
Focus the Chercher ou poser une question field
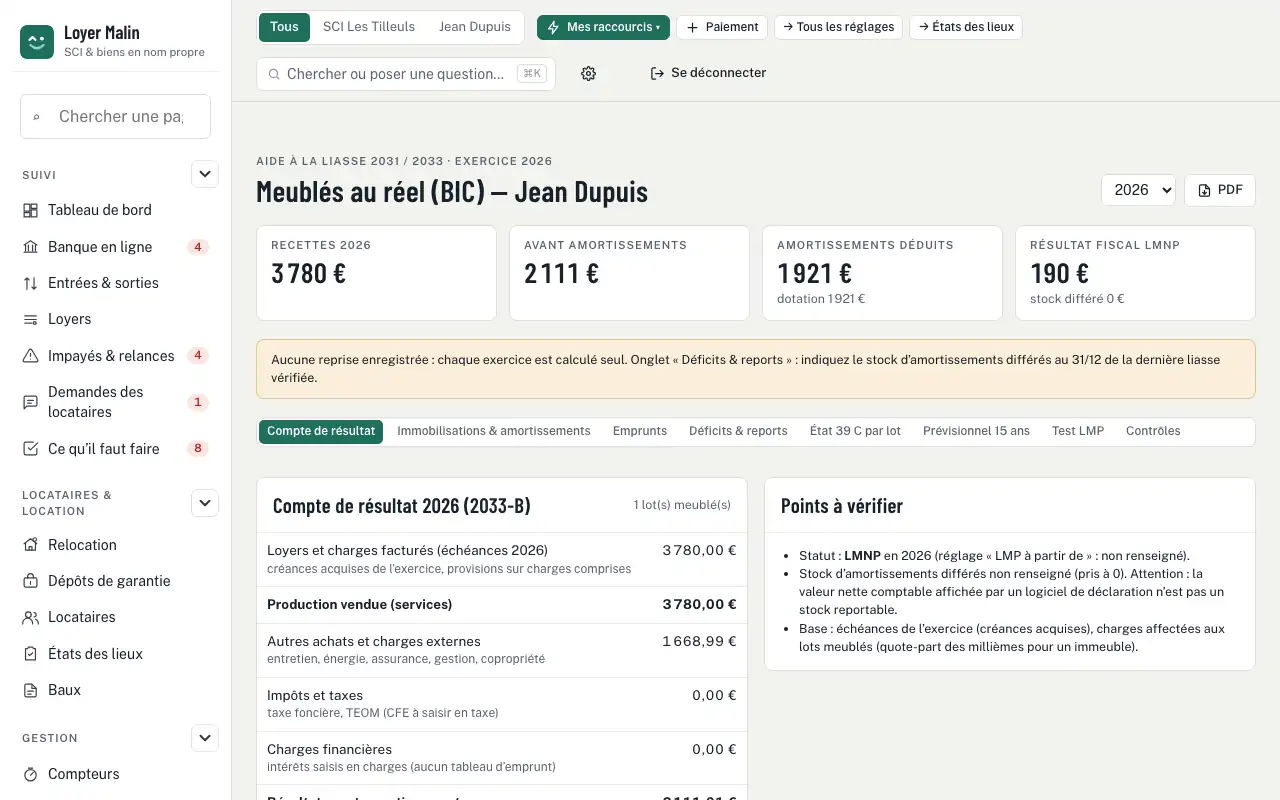406,74
